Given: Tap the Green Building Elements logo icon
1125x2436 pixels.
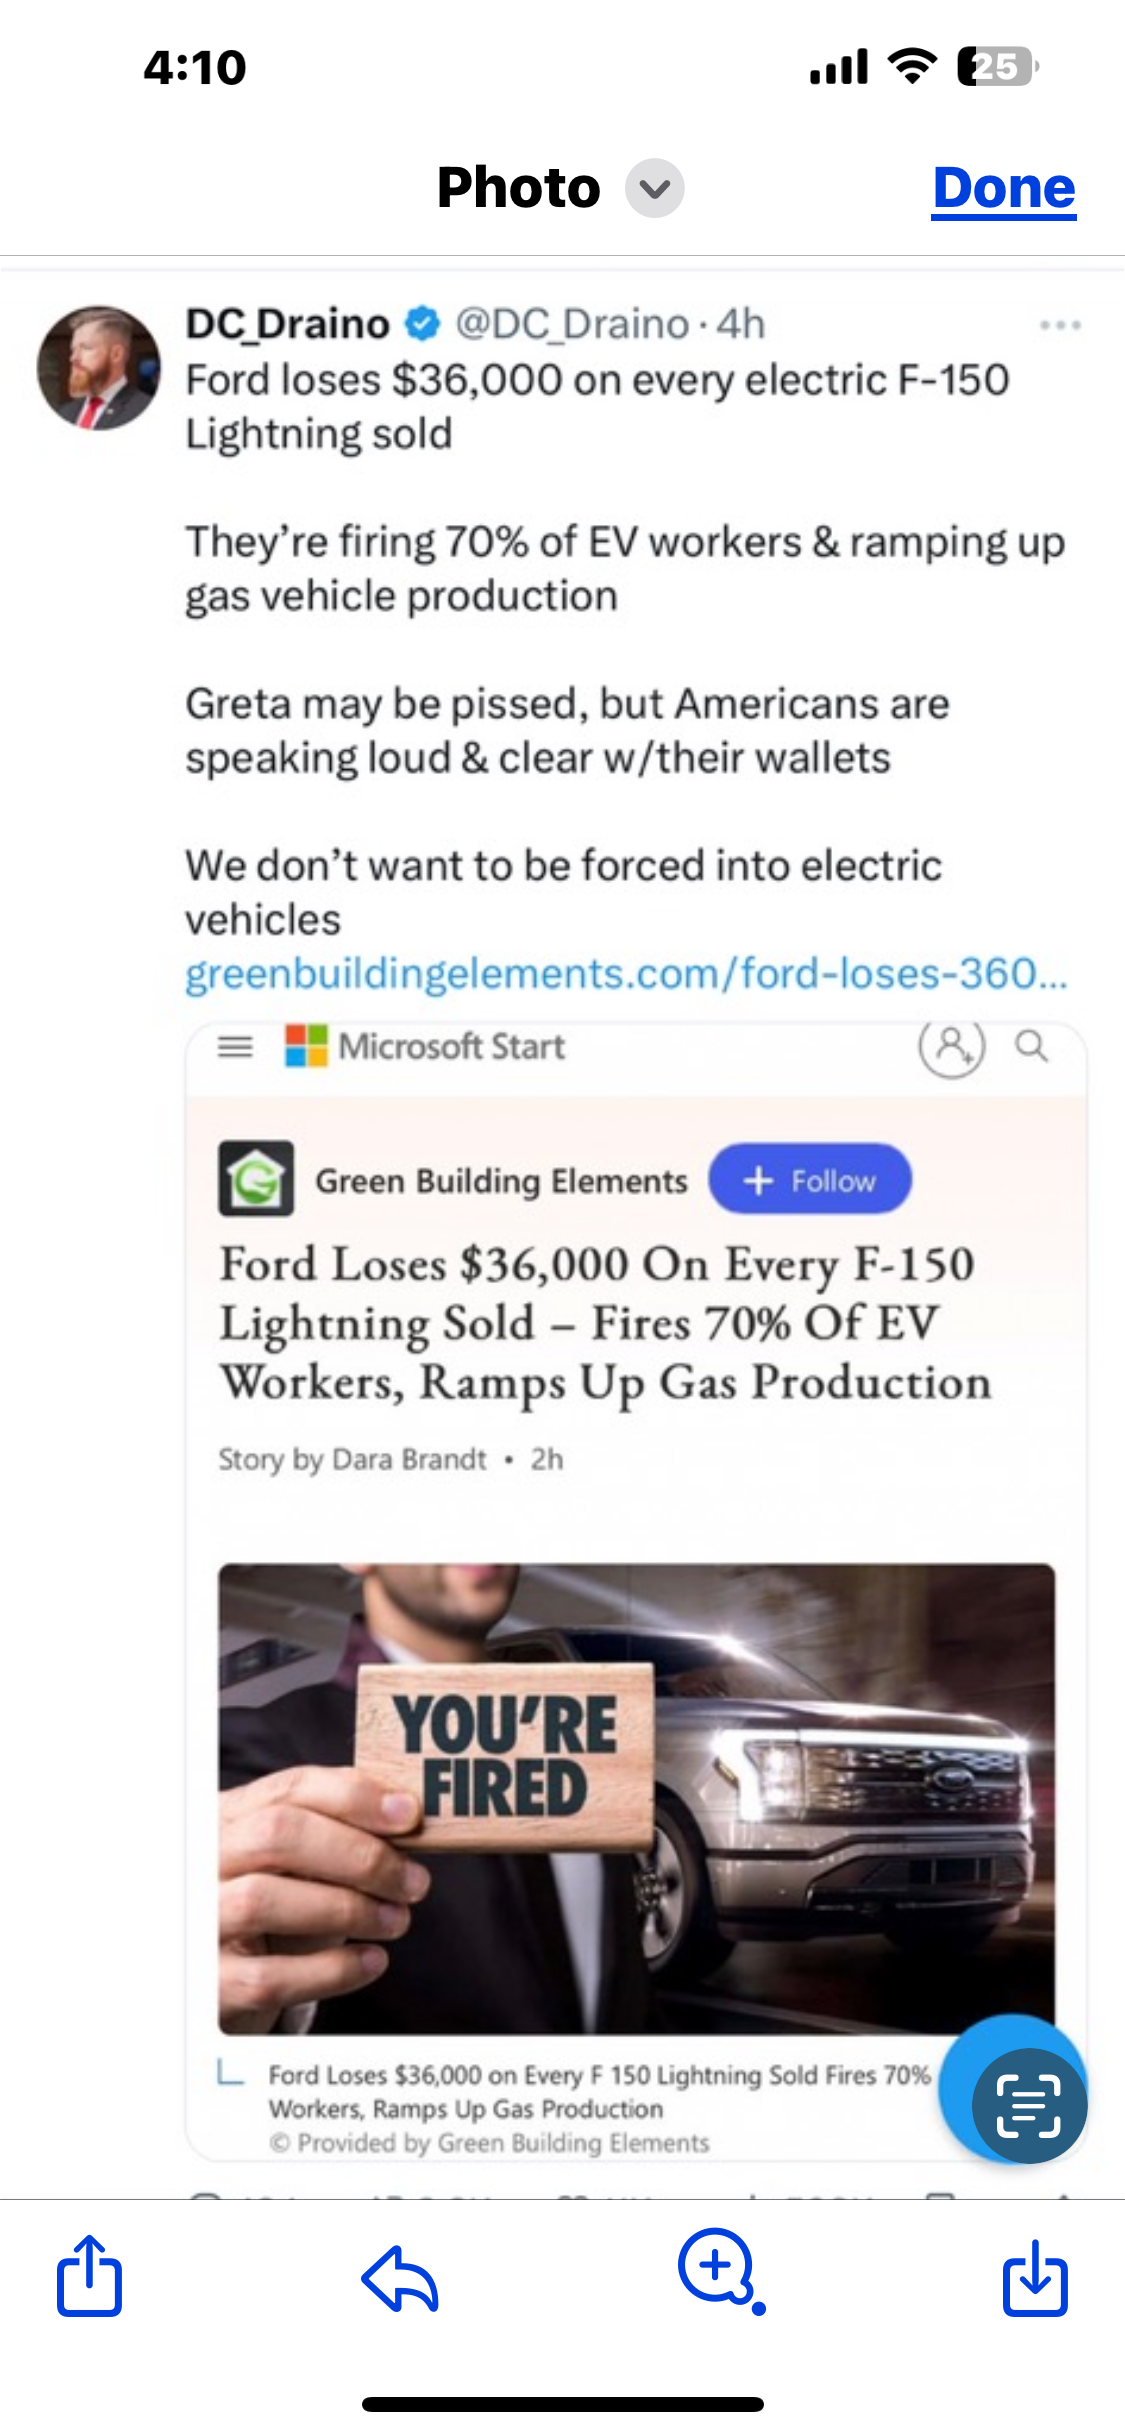Looking at the screenshot, I should (x=256, y=1179).
